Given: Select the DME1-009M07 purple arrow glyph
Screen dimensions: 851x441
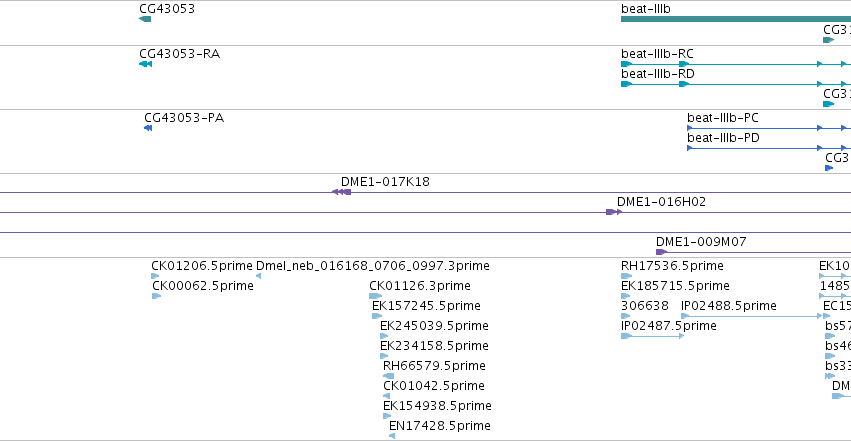Looking at the screenshot, I should click(662, 252).
